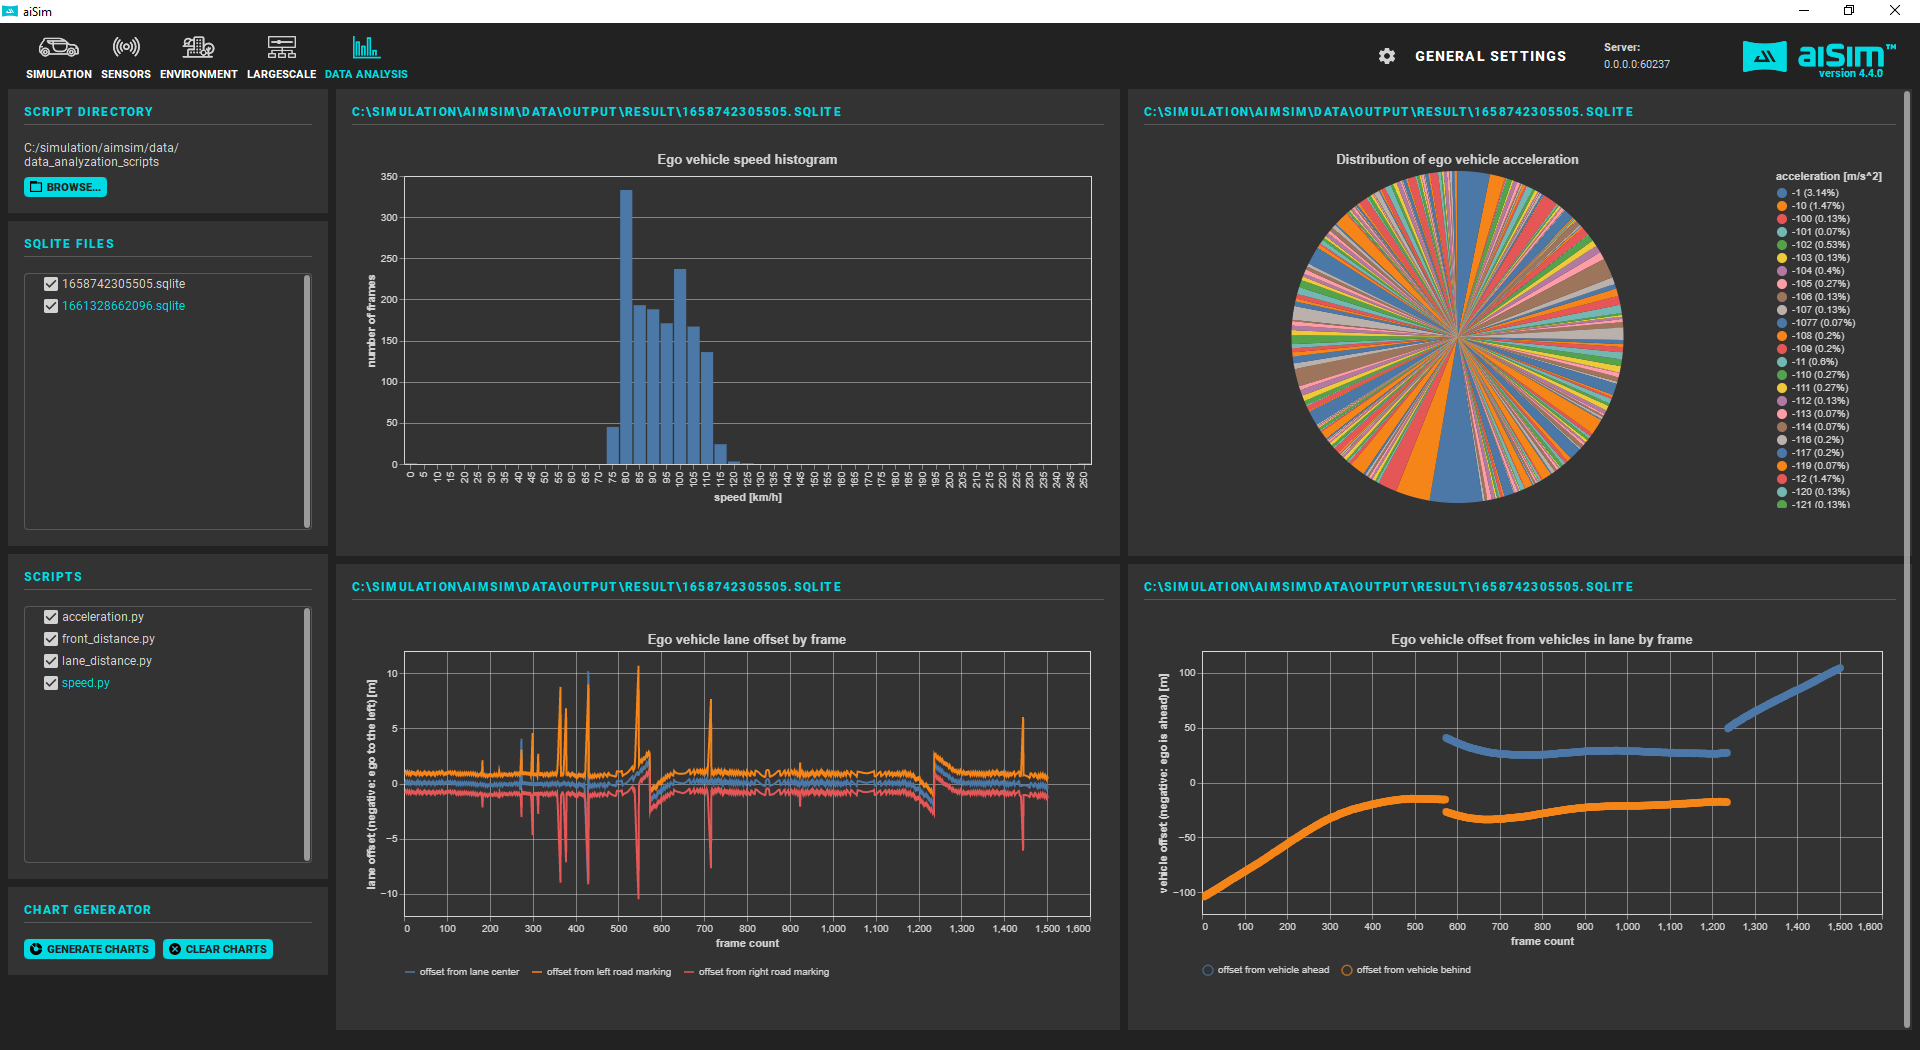Image resolution: width=1920 pixels, height=1050 pixels.
Task: Select the speed.py script entry
Action: (86, 683)
